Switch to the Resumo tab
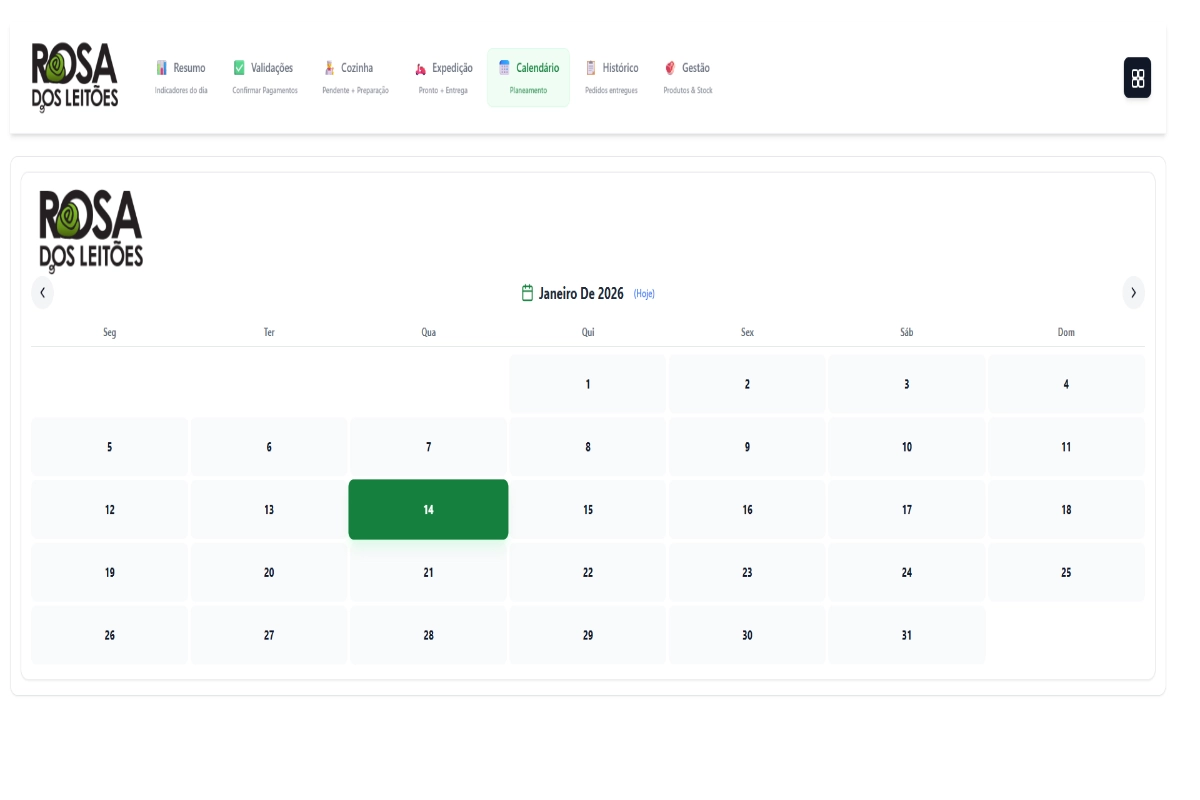 pyautogui.click(x=181, y=77)
